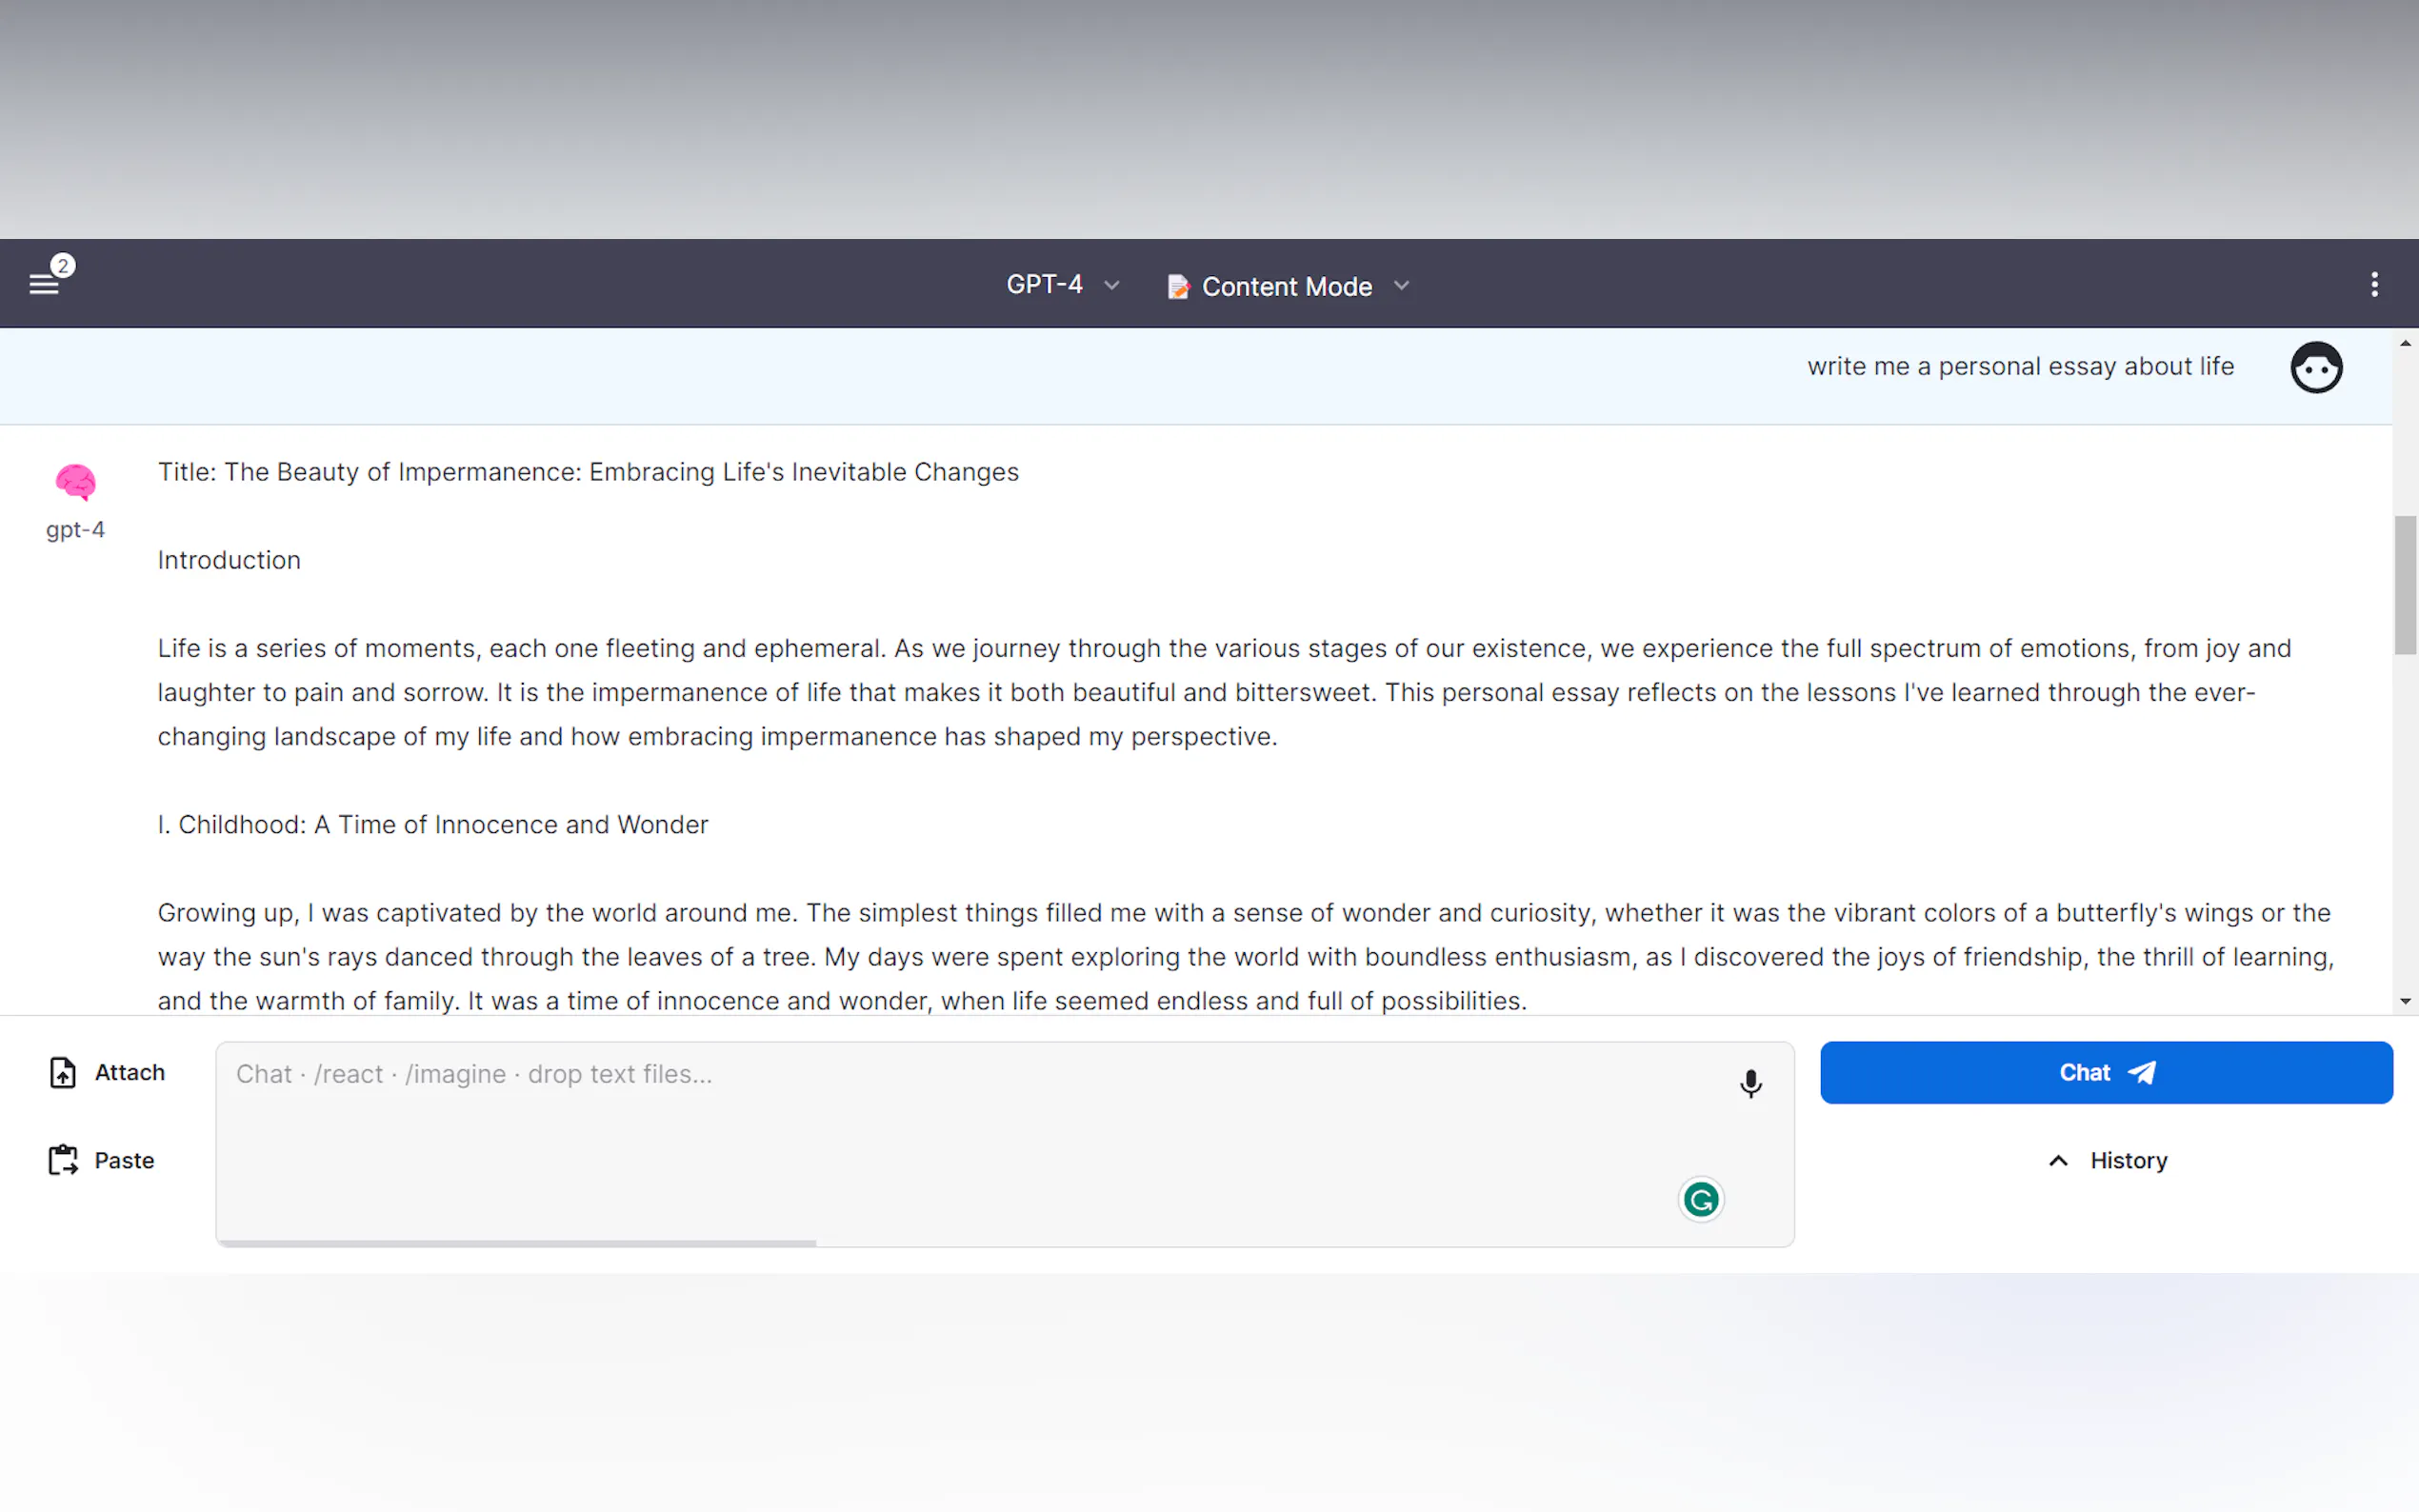Click the user avatar face icon
The width and height of the screenshot is (2419, 1512).
click(2315, 367)
